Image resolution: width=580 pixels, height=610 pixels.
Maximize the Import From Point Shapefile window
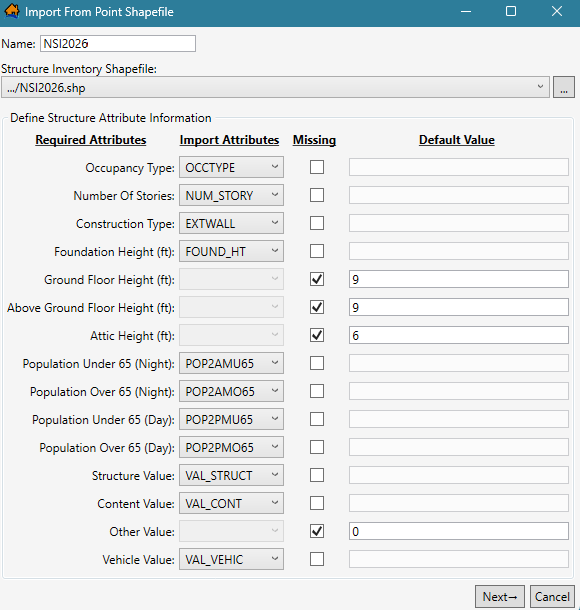[x=511, y=11]
